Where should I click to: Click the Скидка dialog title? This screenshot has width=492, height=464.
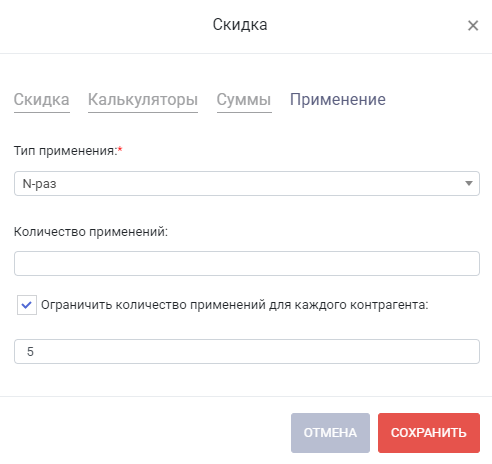240,25
